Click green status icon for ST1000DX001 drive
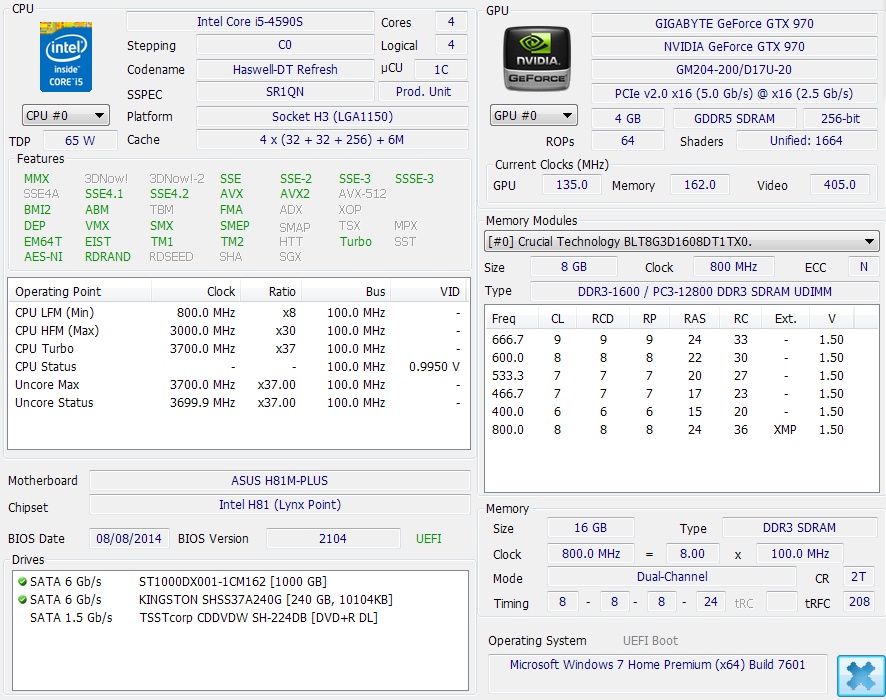The width and height of the screenshot is (886, 700). (23, 581)
